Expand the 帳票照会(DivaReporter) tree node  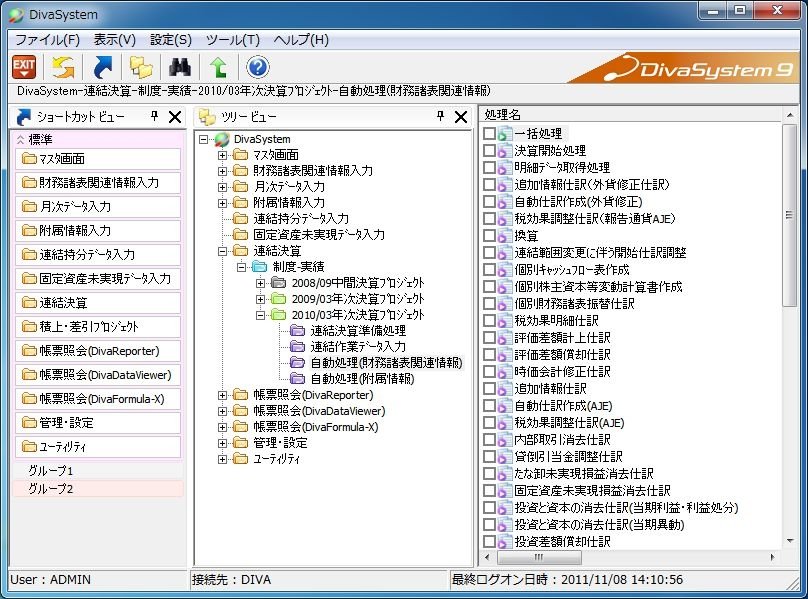tap(222, 395)
